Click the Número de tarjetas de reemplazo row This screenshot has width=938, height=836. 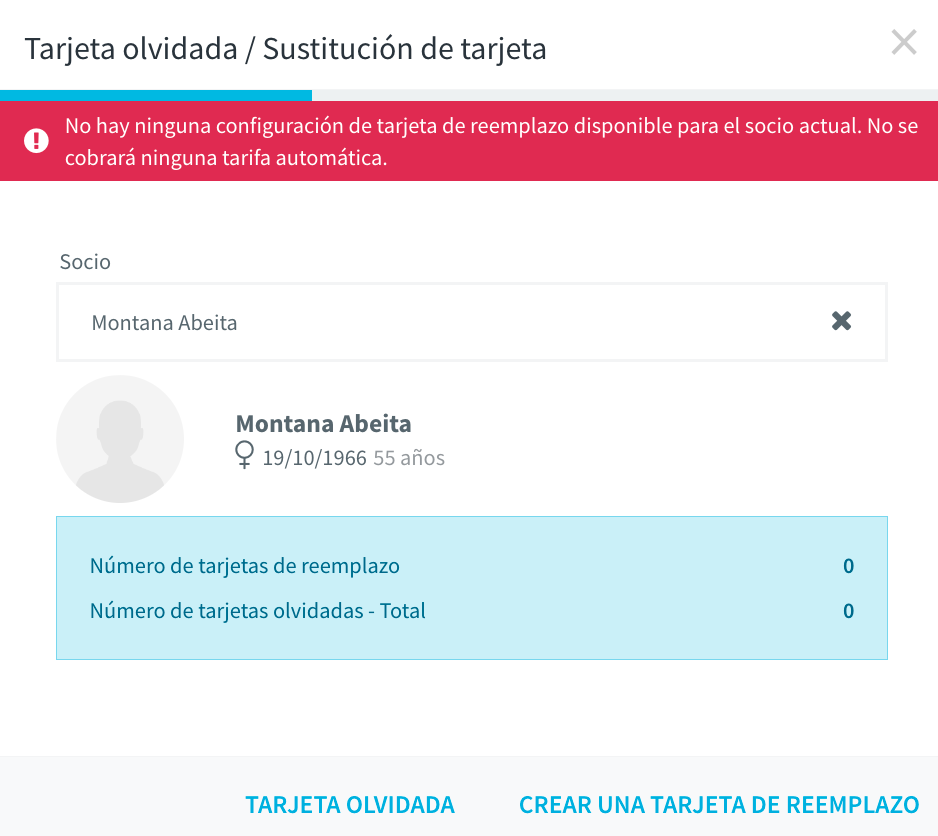(x=471, y=566)
